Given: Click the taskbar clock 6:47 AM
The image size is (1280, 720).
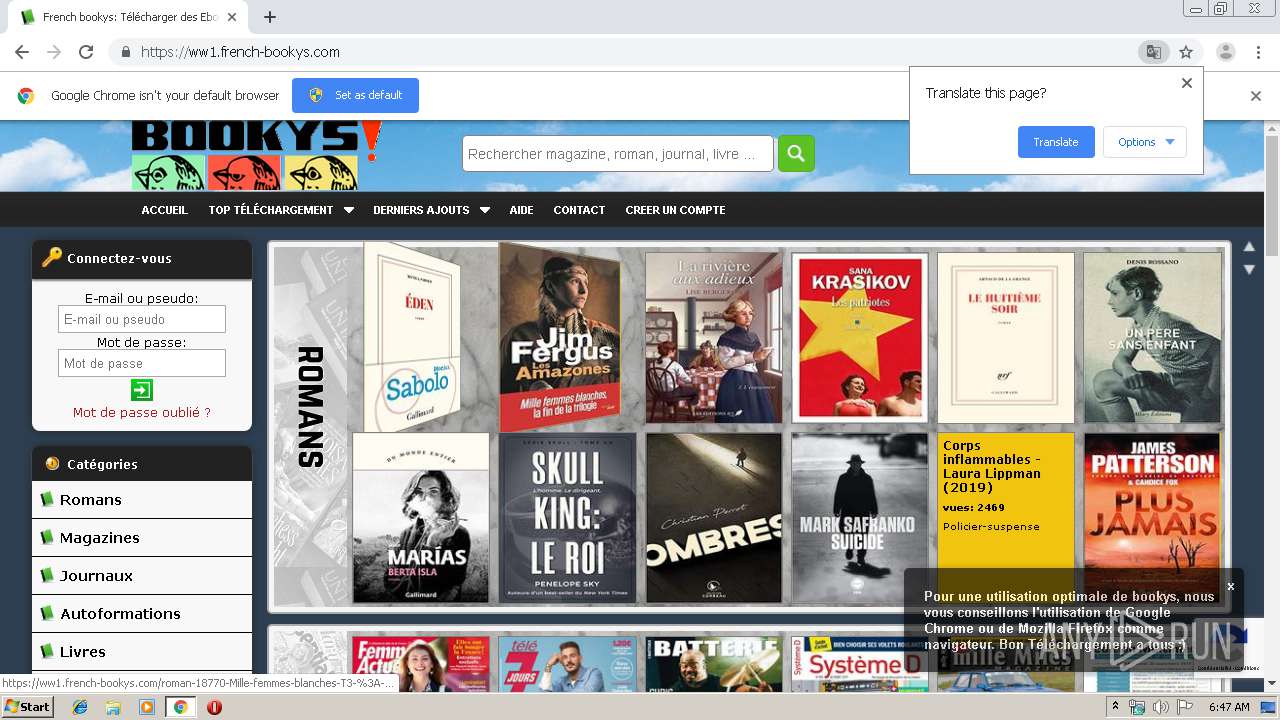Looking at the screenshot, I should (x=1228, y=707).
